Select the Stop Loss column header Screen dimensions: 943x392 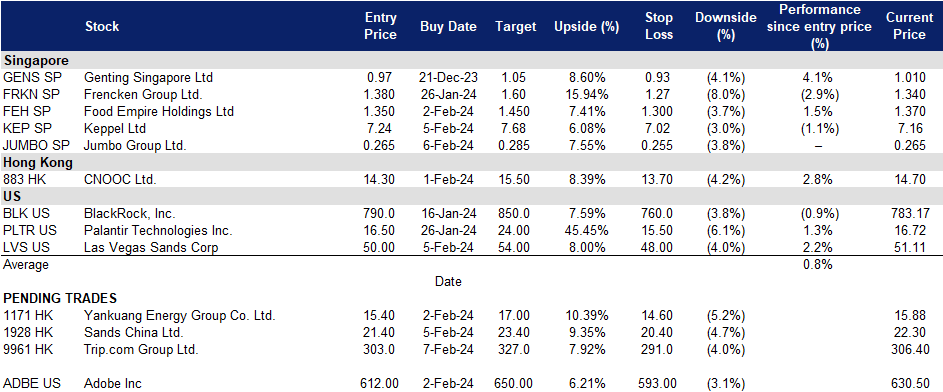pos(658,26)
